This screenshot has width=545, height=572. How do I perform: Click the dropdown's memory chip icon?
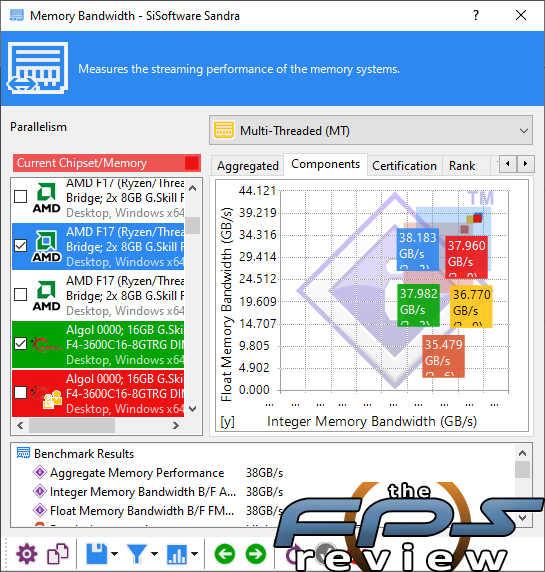223,130
